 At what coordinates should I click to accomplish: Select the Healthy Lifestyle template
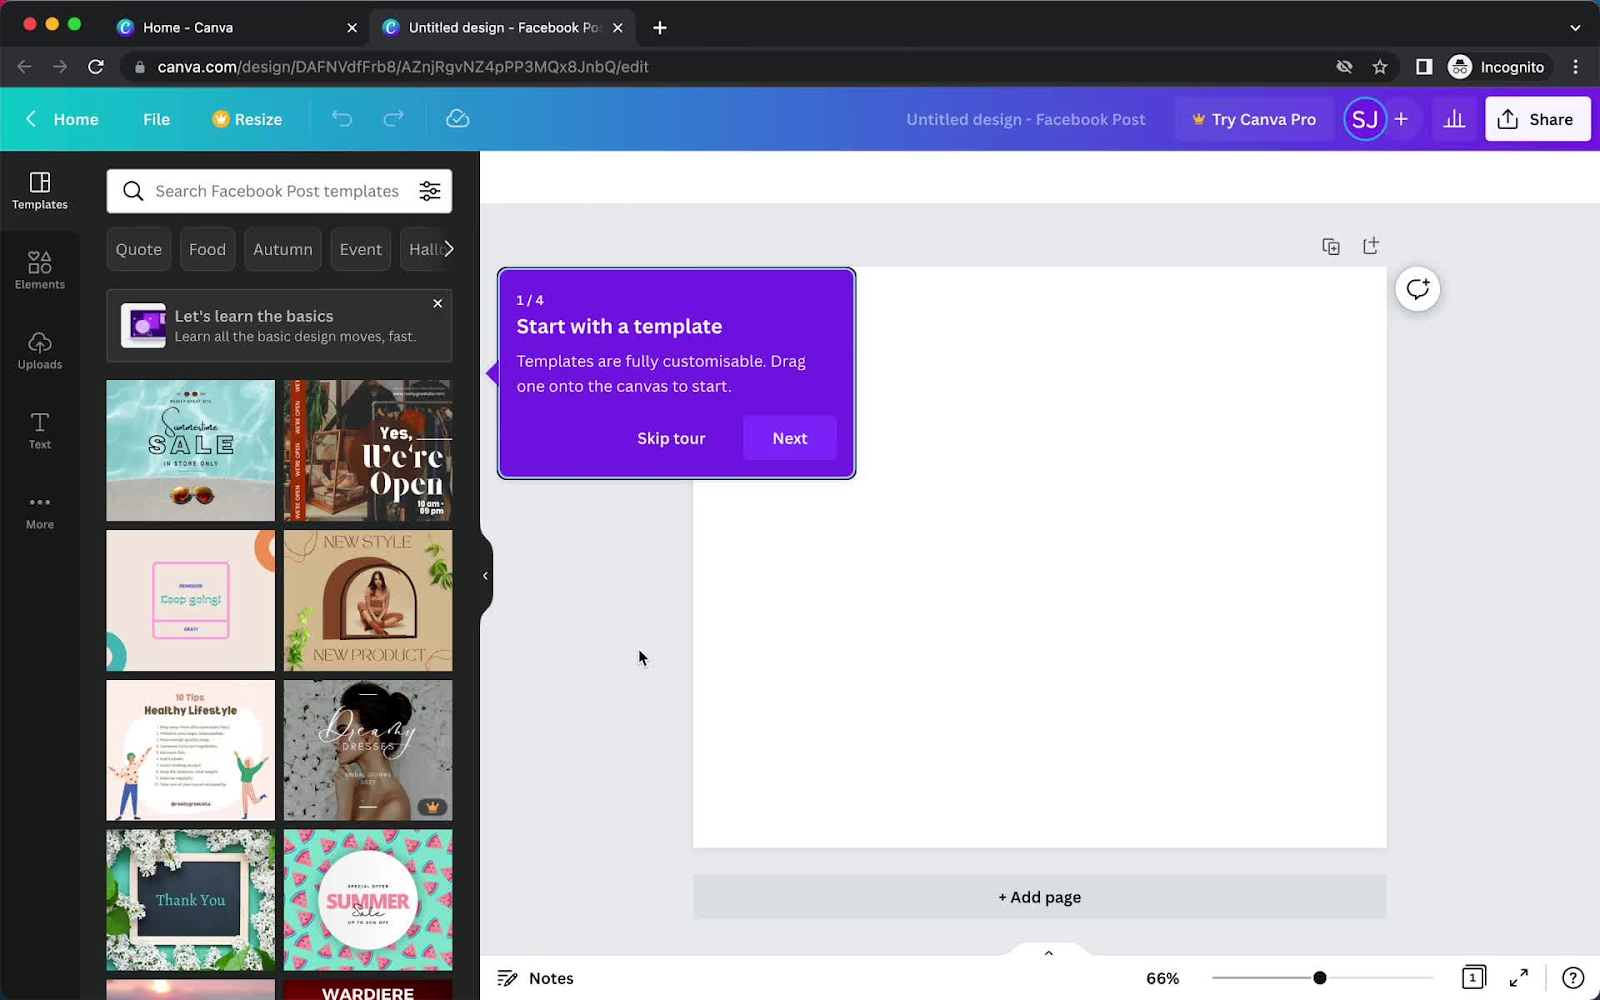pos(191,750)
